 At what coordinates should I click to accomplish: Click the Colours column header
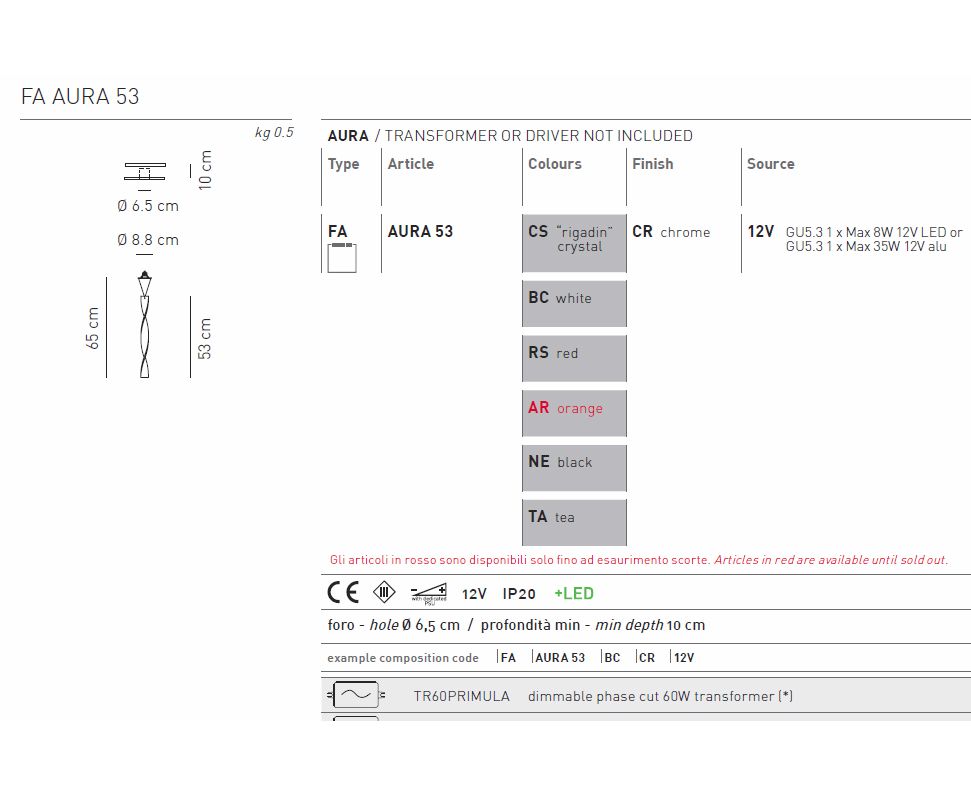[x=554, y=164]
